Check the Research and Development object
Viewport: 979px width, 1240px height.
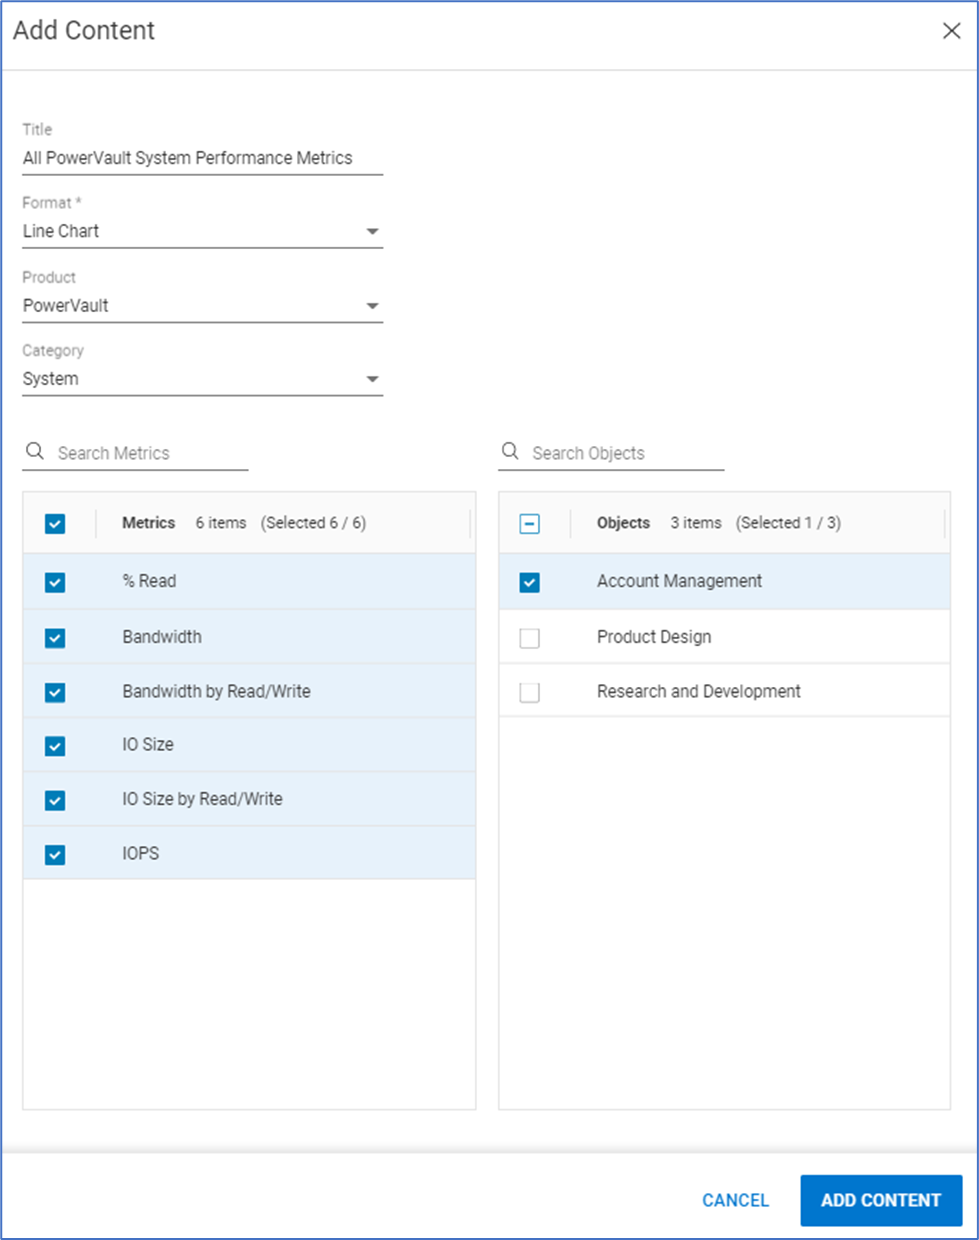529,691
